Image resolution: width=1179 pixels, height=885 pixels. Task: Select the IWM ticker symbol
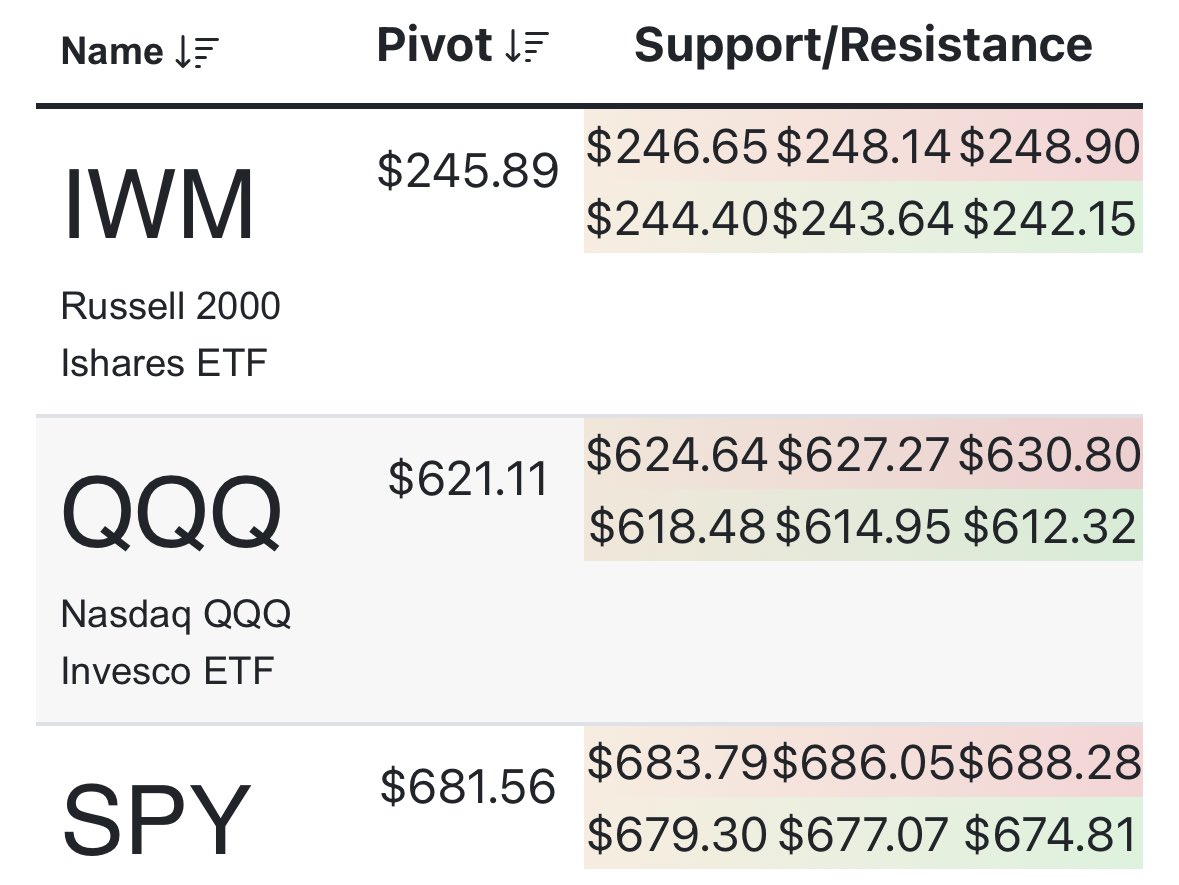159,205
